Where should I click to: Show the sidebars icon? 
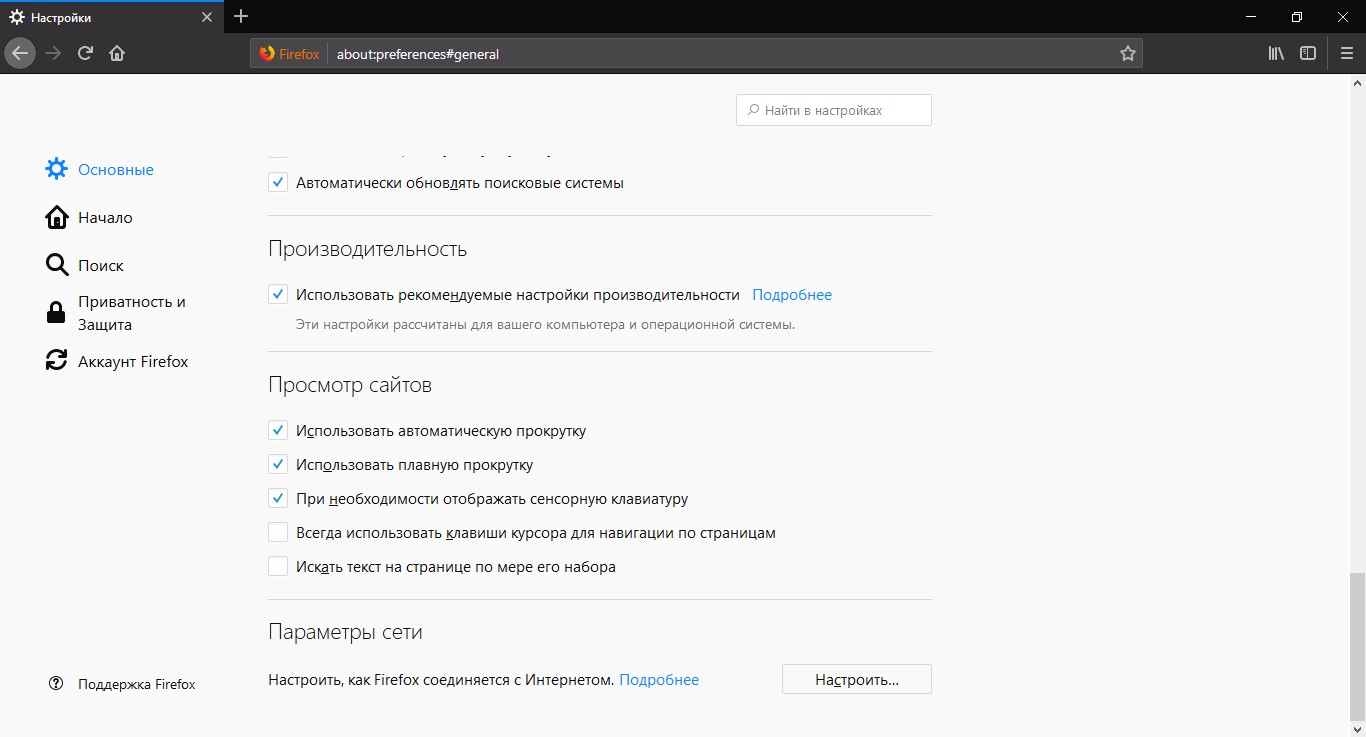(x=1308, y=53)
